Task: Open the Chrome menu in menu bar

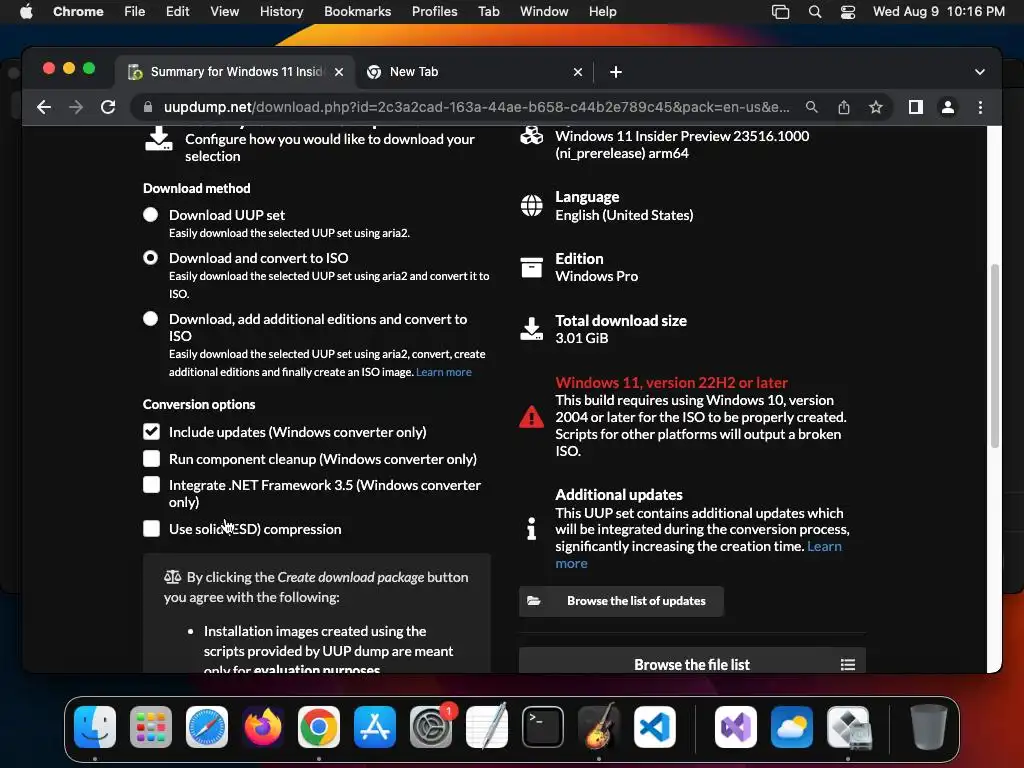Action: (78, 12)
